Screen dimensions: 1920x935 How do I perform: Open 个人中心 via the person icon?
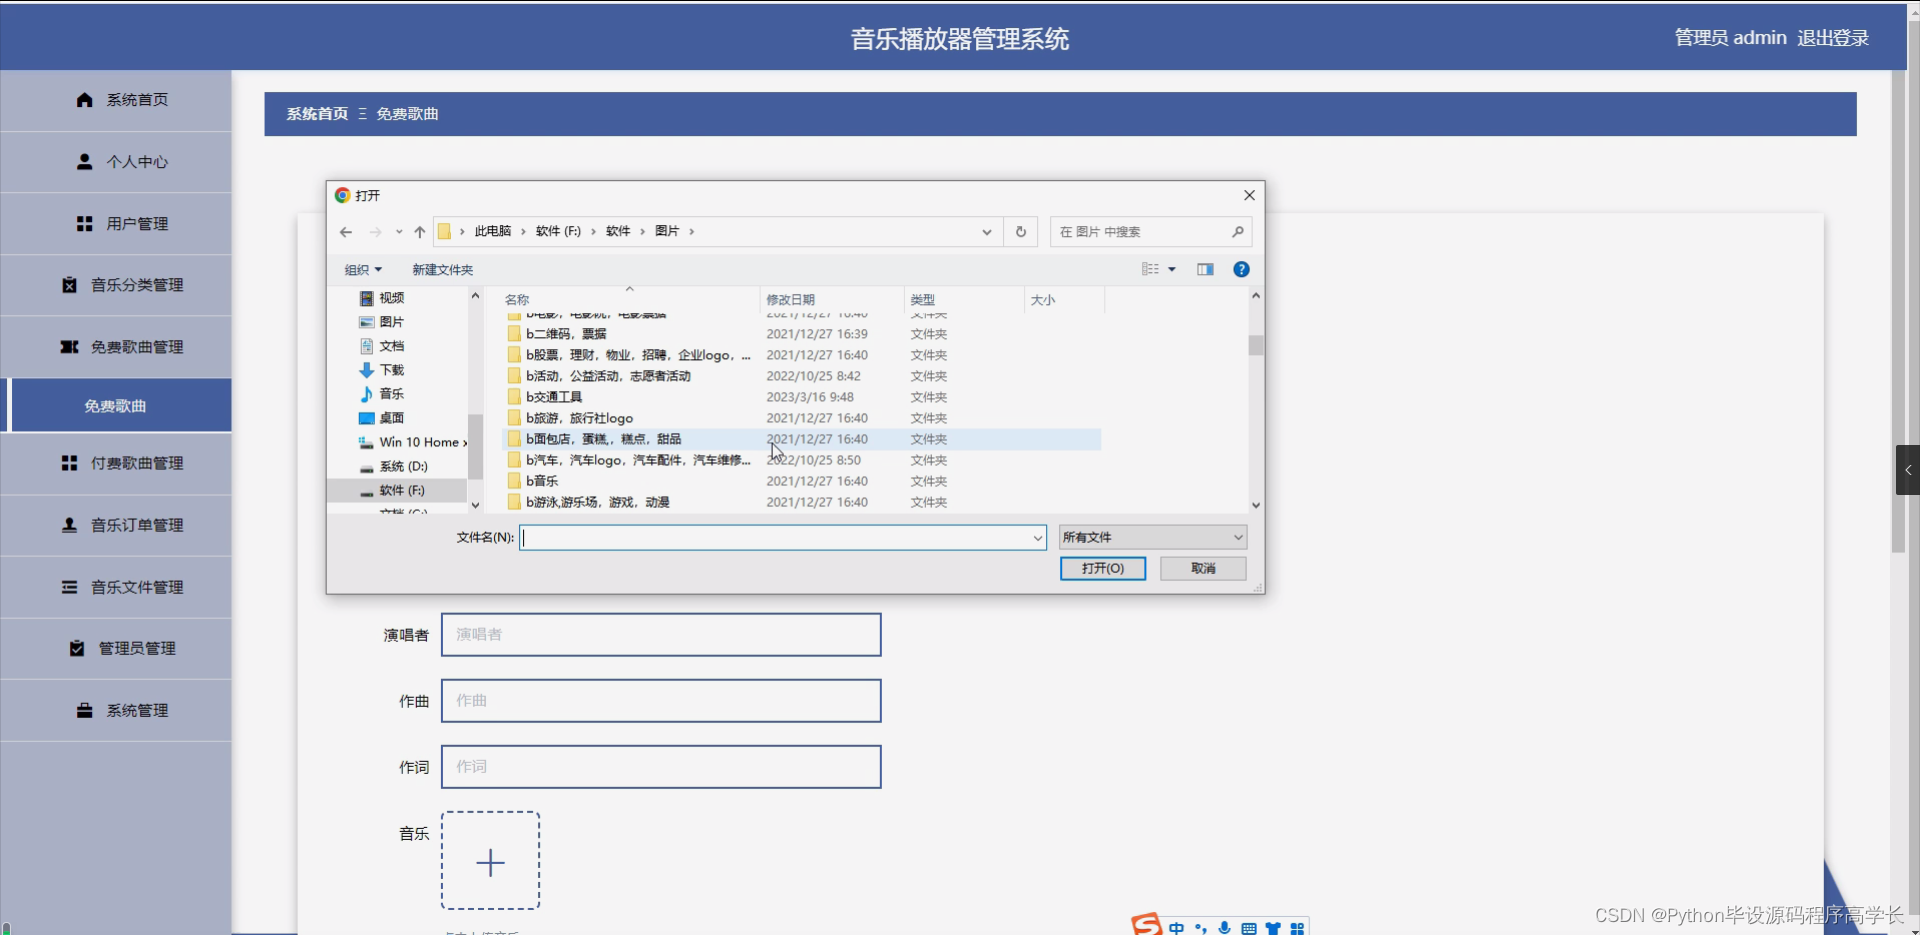(x=84, y=162)
